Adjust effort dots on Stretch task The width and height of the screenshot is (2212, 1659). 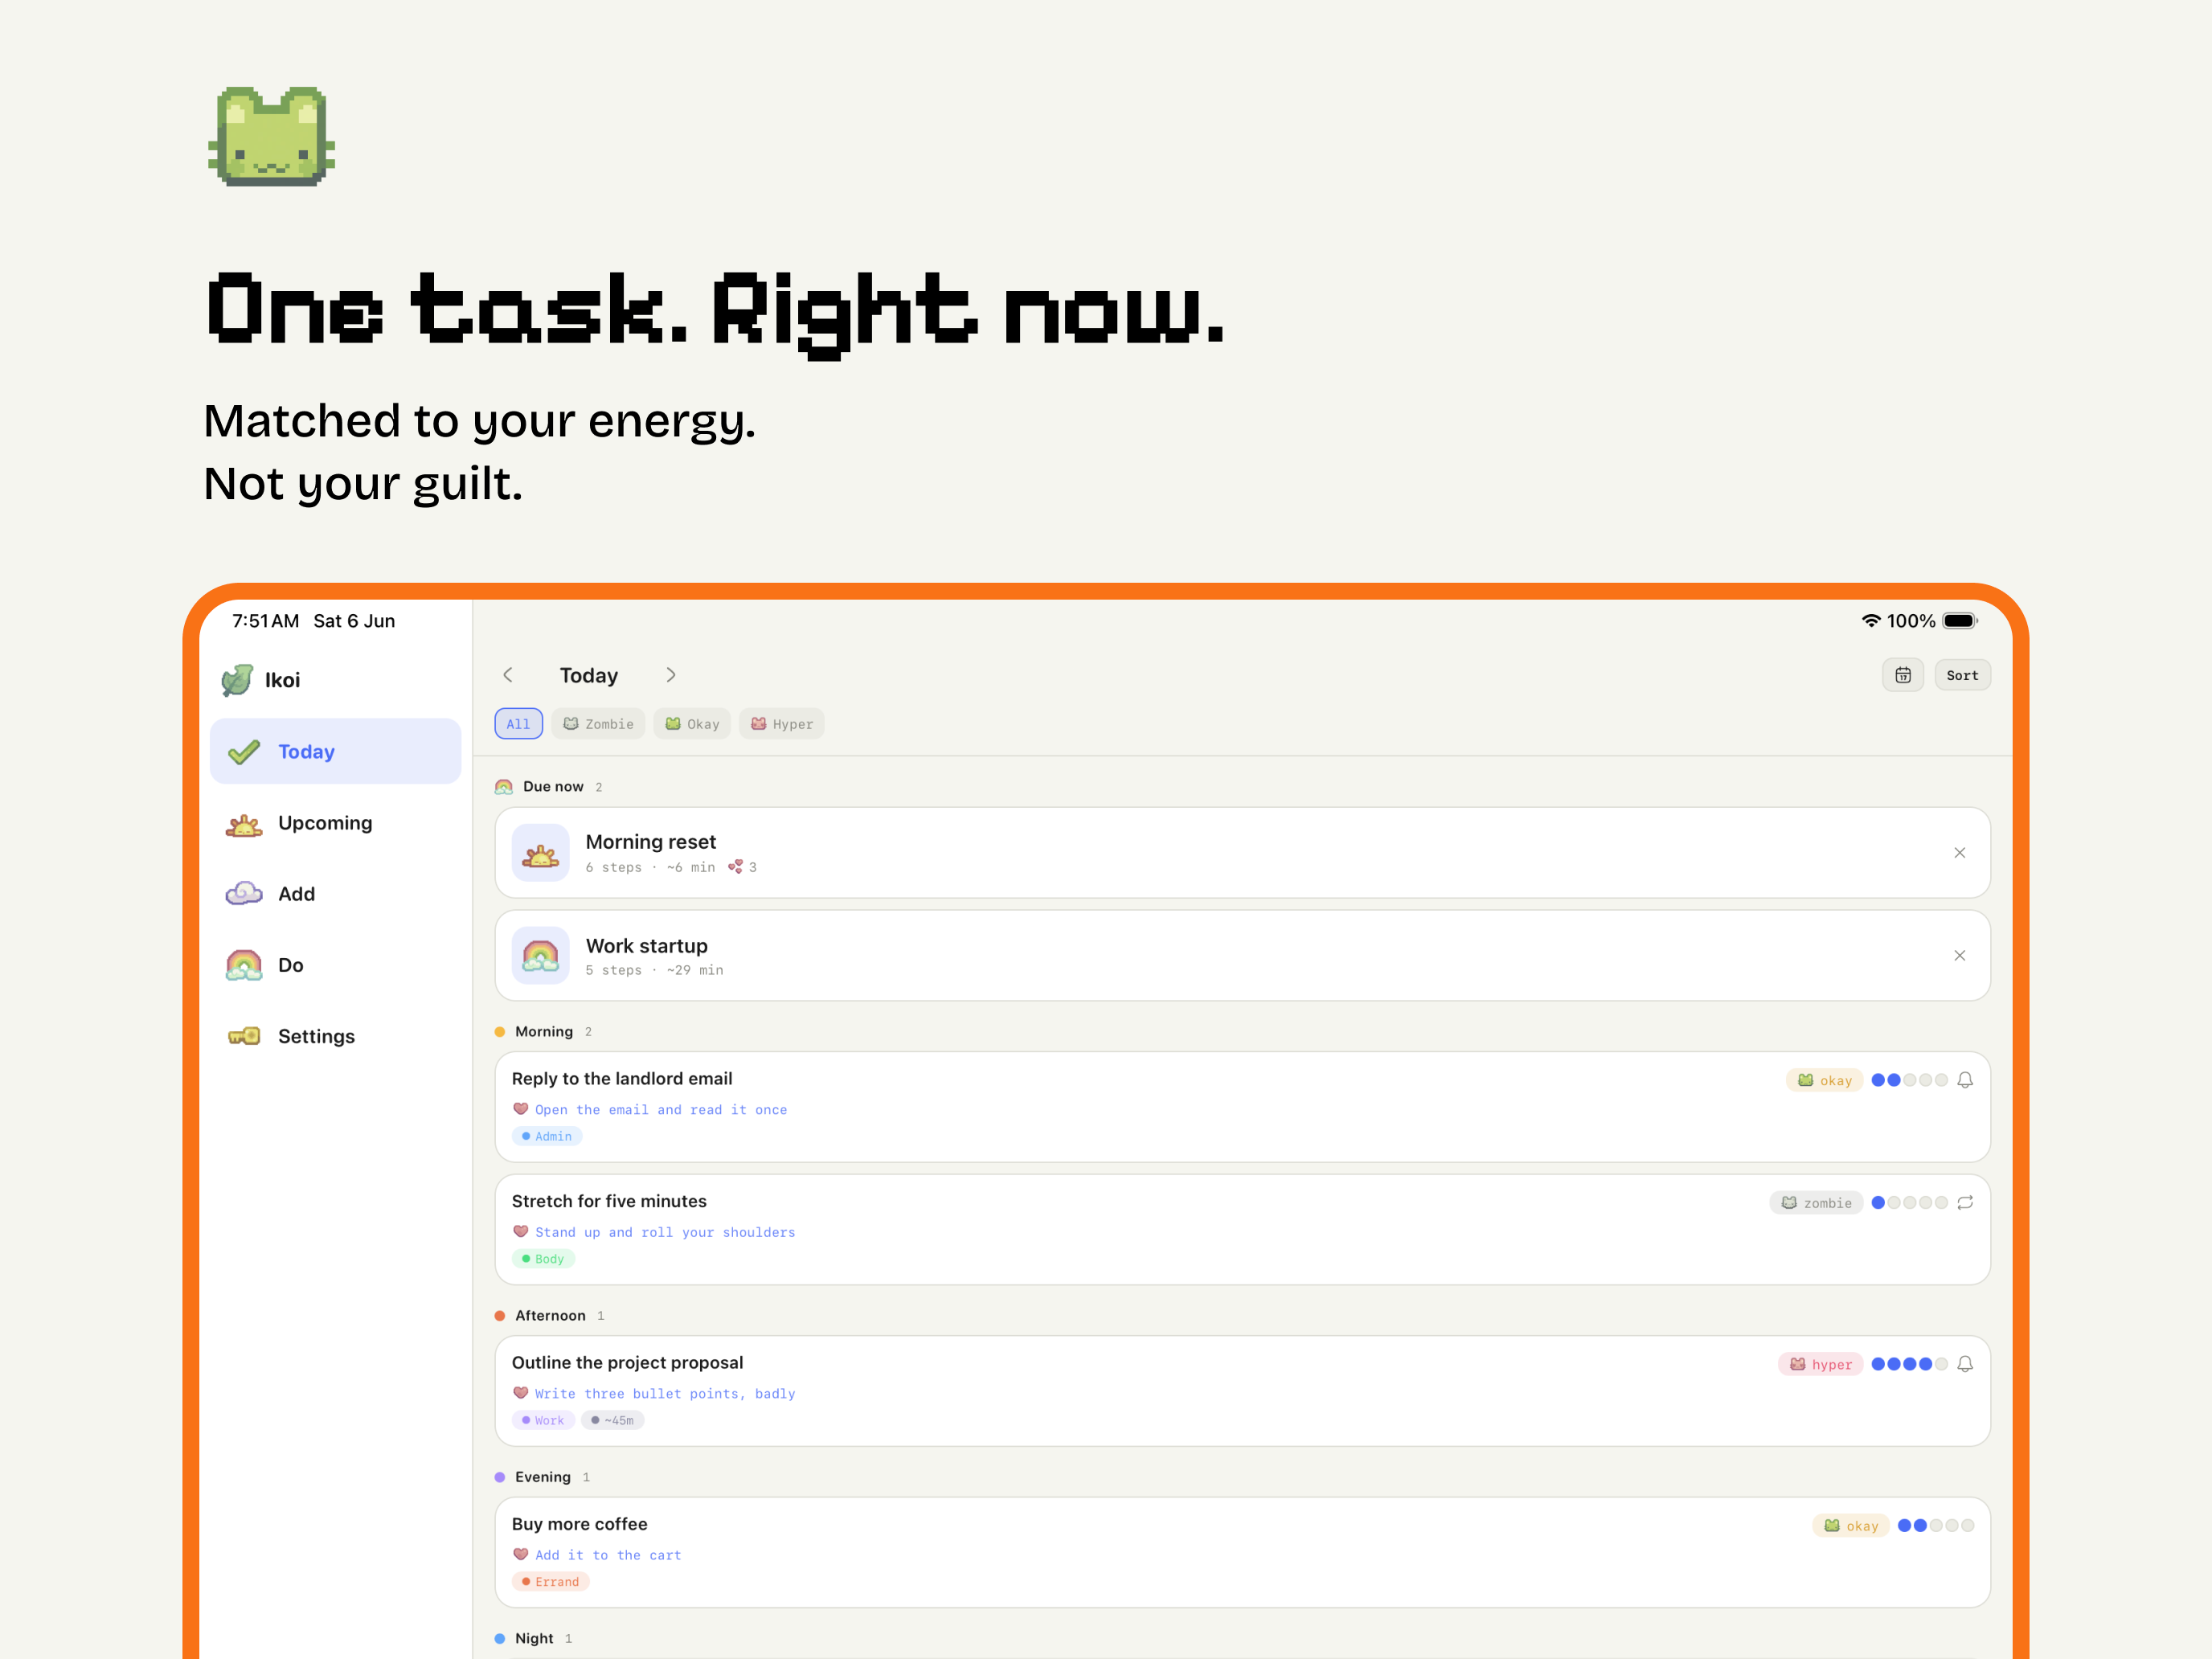pyautogui.click(x=1909, y=1203)
